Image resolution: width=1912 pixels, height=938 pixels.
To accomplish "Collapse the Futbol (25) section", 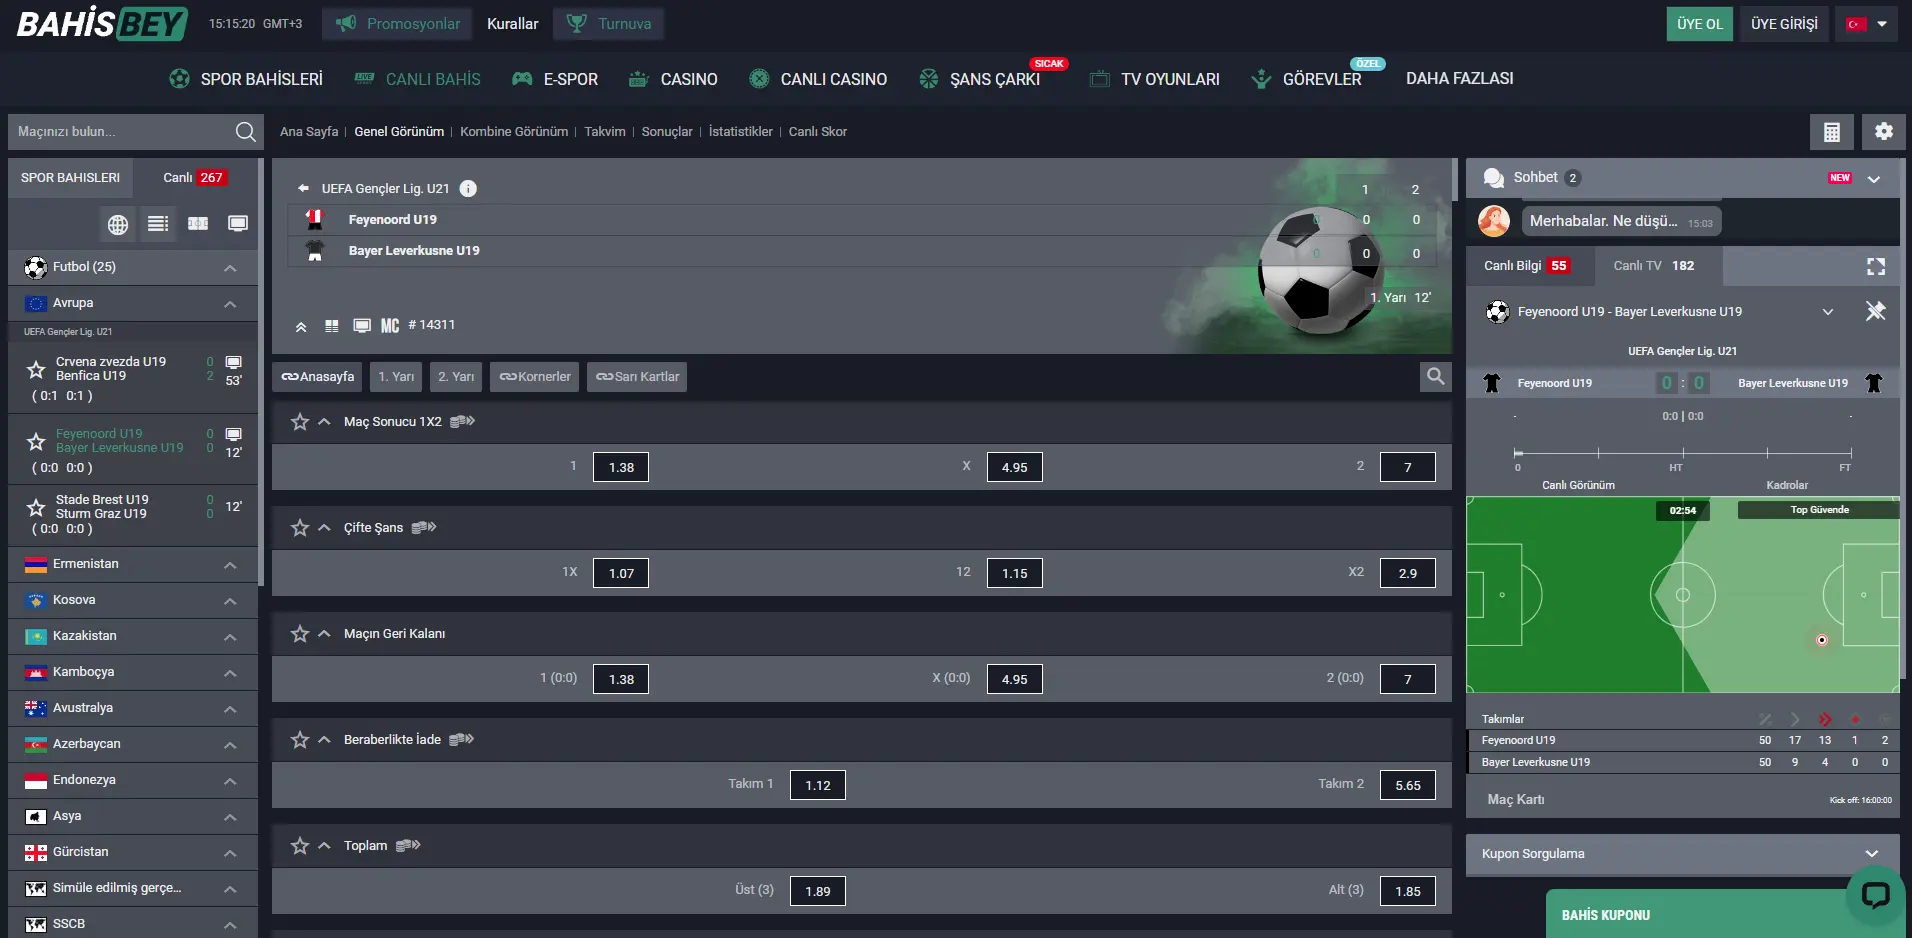I will click(230, 268).
